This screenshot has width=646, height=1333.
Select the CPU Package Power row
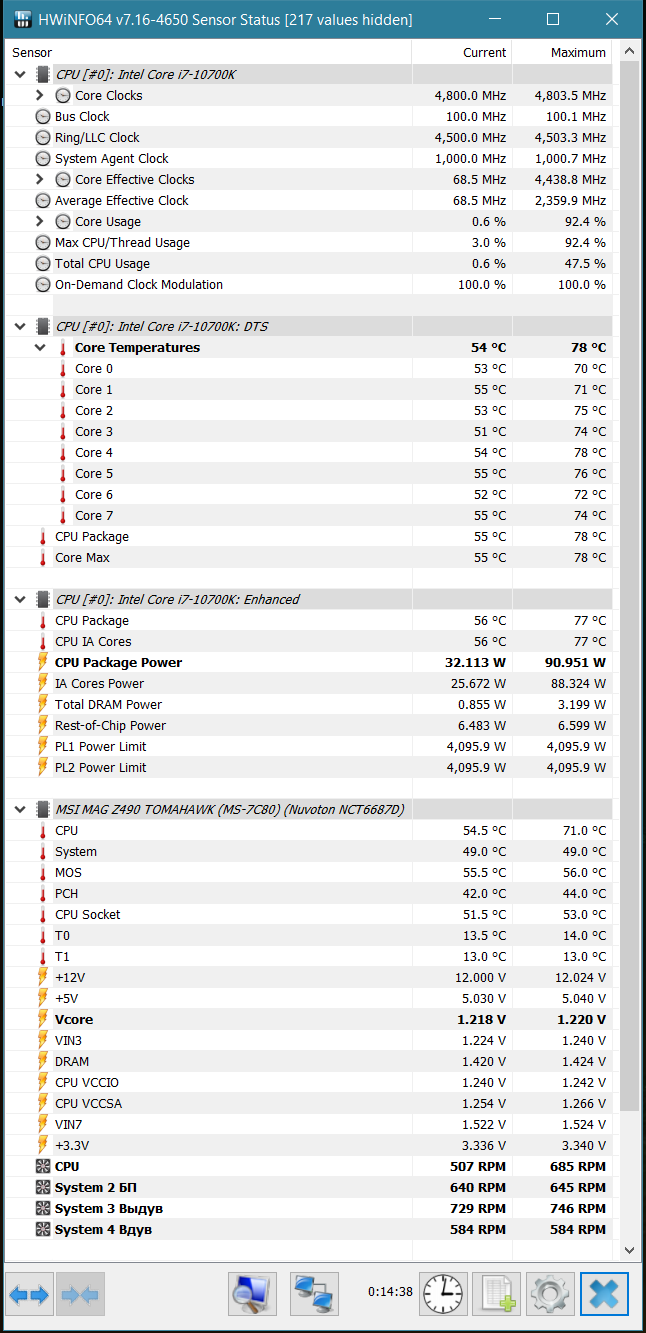tap(309, 662)
